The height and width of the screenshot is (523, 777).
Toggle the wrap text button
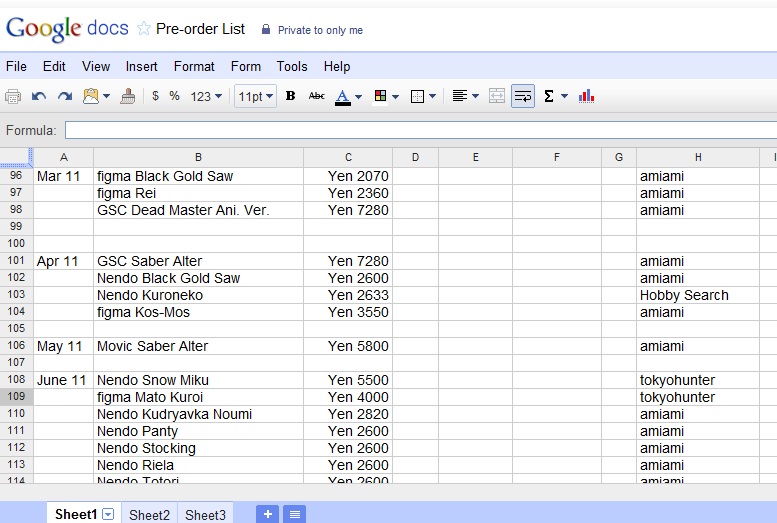coord(523,96)
